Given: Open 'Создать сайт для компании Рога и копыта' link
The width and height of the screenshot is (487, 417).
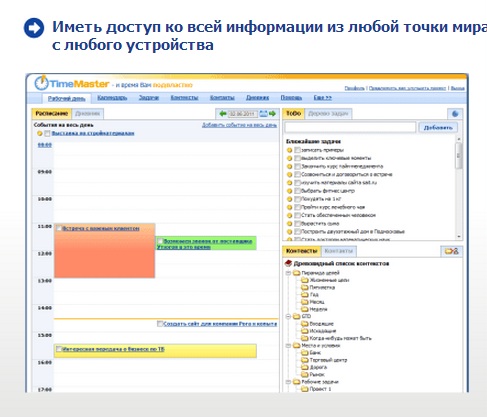Looking at the screenshot, I should (220, 324).
